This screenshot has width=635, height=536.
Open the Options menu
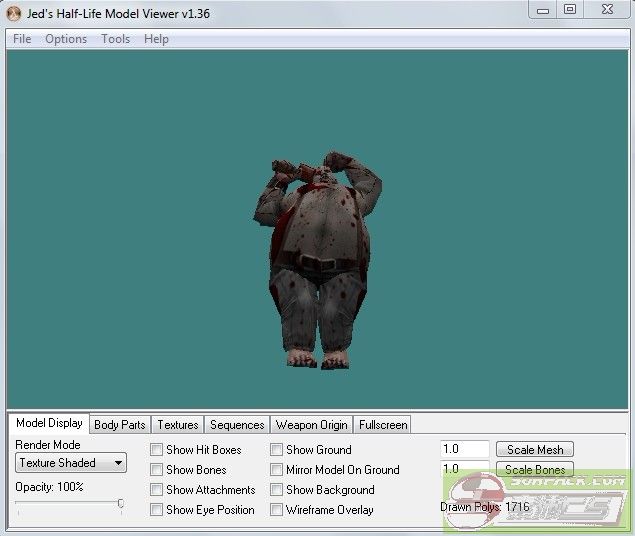point(66,39)
